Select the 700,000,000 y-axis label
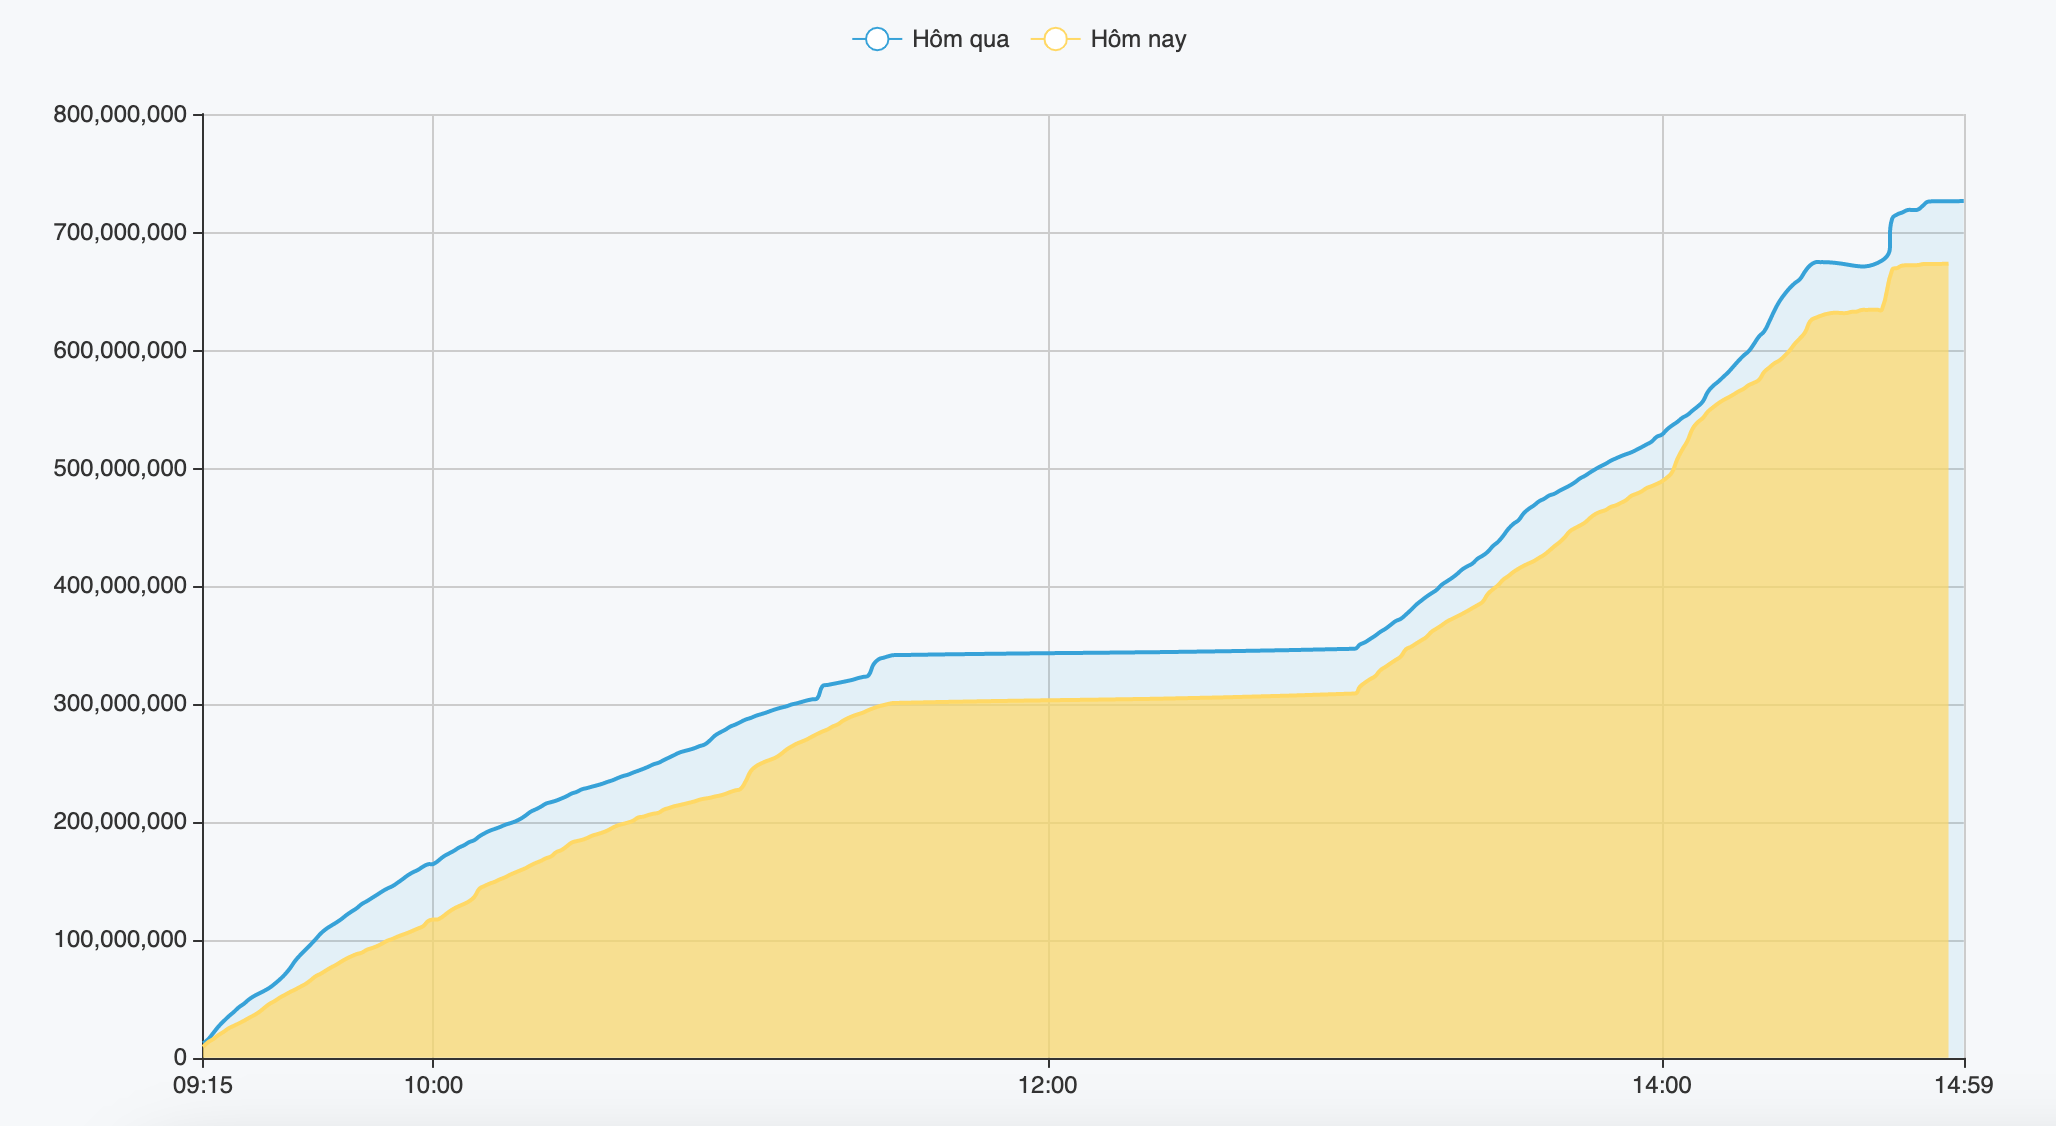The image size is (2056, 1126). [120, 233]
